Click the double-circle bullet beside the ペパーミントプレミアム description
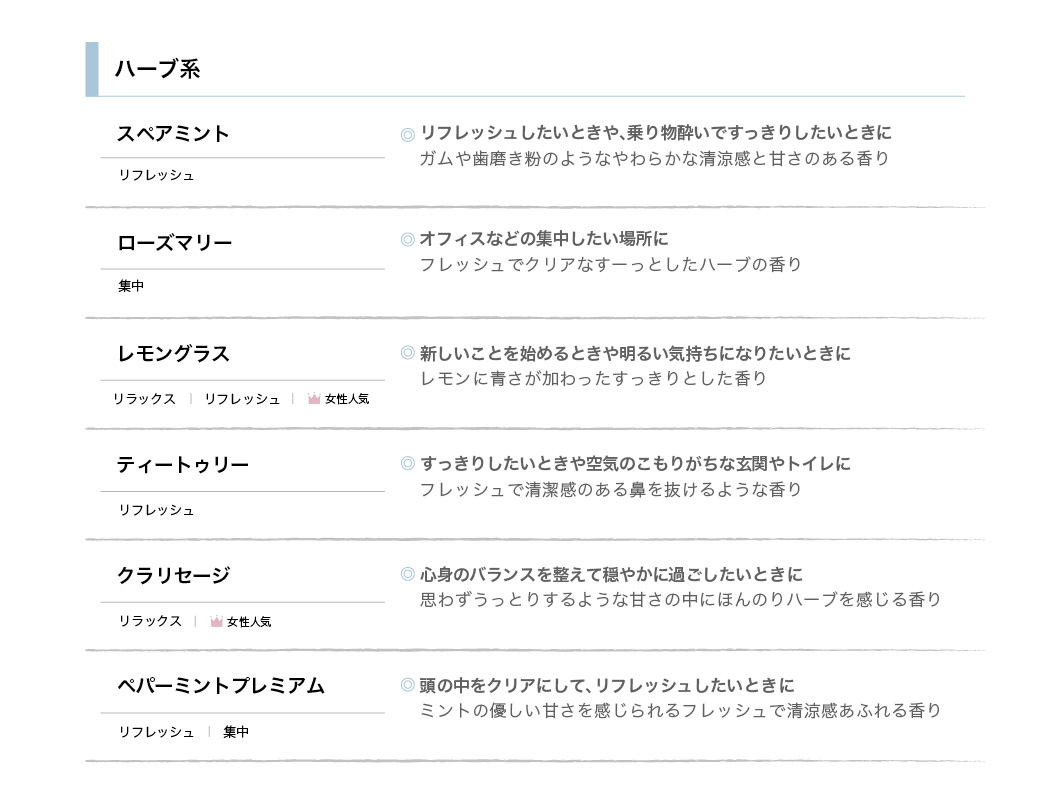Screen dimensions: 1045x794 [407, 685]
